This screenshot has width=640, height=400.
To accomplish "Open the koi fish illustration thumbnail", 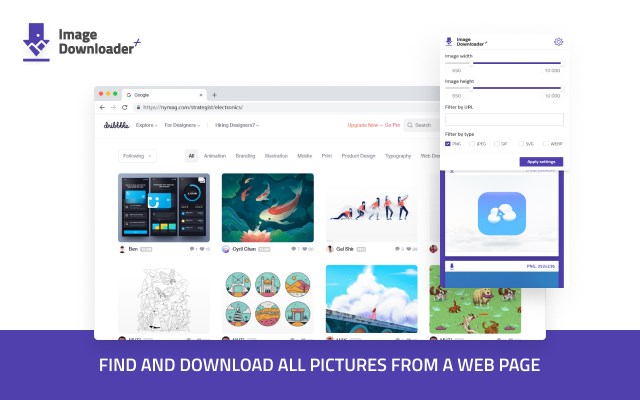I will tap(268, 208).
